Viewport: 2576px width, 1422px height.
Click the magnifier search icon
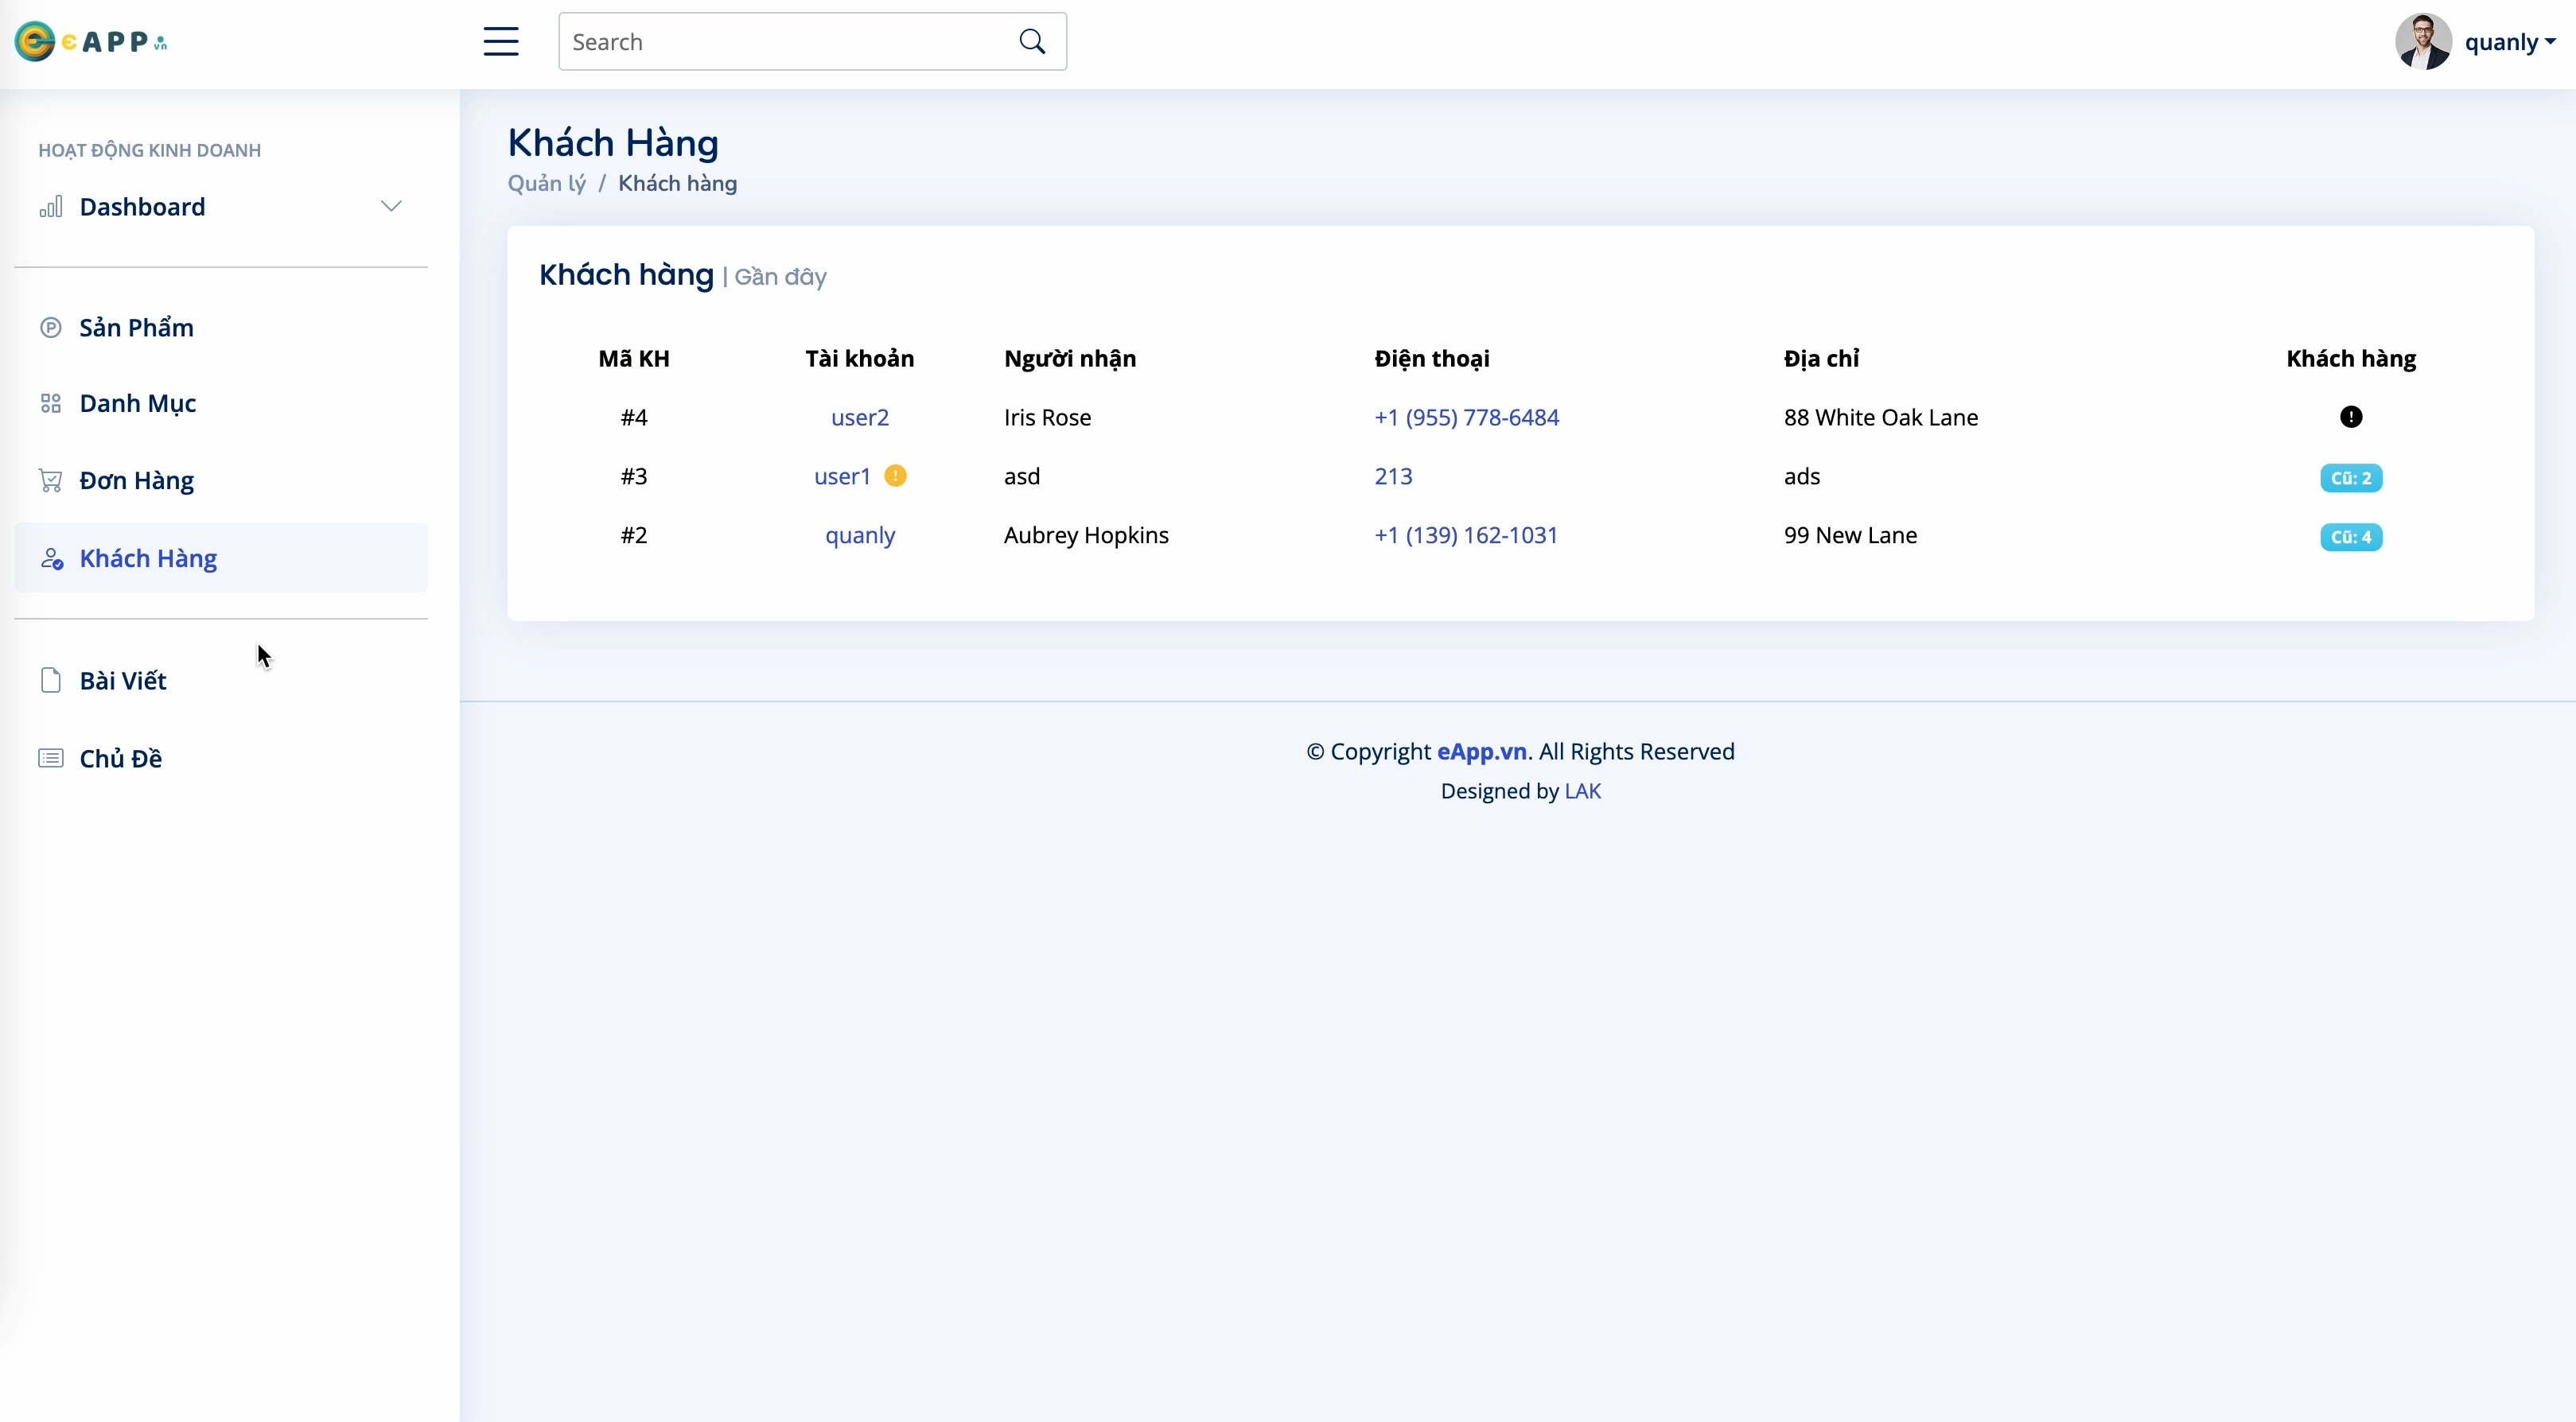pyautogui.click(x=1032, y=42)
